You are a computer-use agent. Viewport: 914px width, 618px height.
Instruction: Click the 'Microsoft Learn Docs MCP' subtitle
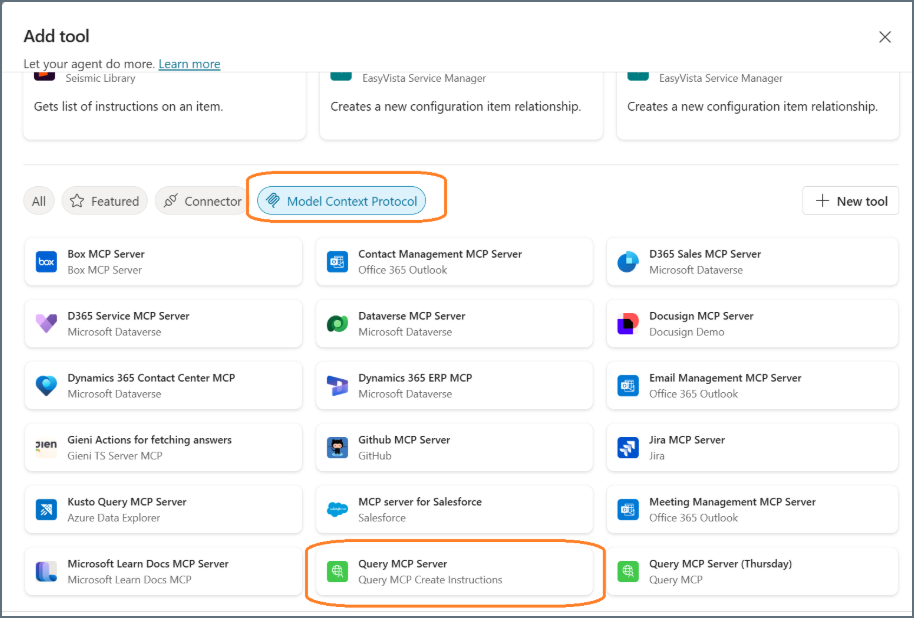(x=129, y=580)
